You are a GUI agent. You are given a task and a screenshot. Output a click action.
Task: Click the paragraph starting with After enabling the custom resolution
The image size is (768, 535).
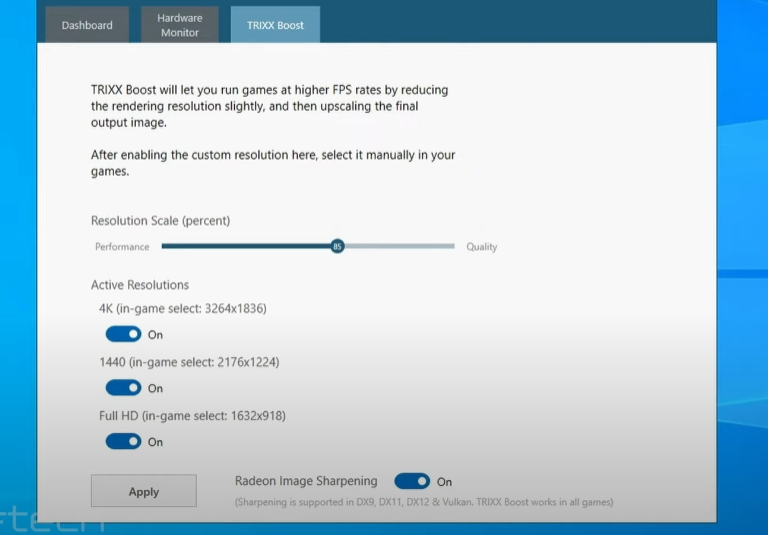(x=273, y=163)
